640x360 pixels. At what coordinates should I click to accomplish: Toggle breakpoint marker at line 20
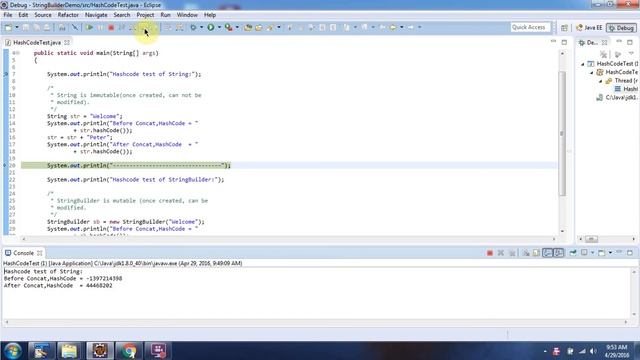pos(6,165)
